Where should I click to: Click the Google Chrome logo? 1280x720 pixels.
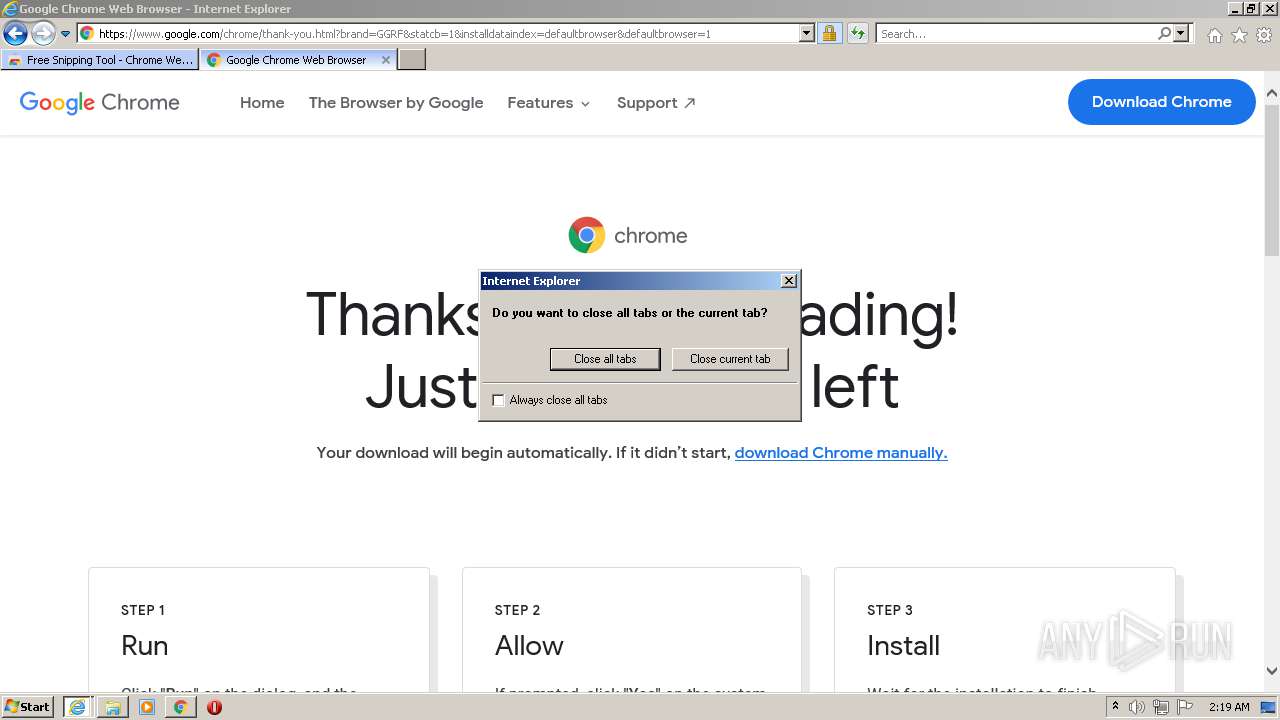99,102
